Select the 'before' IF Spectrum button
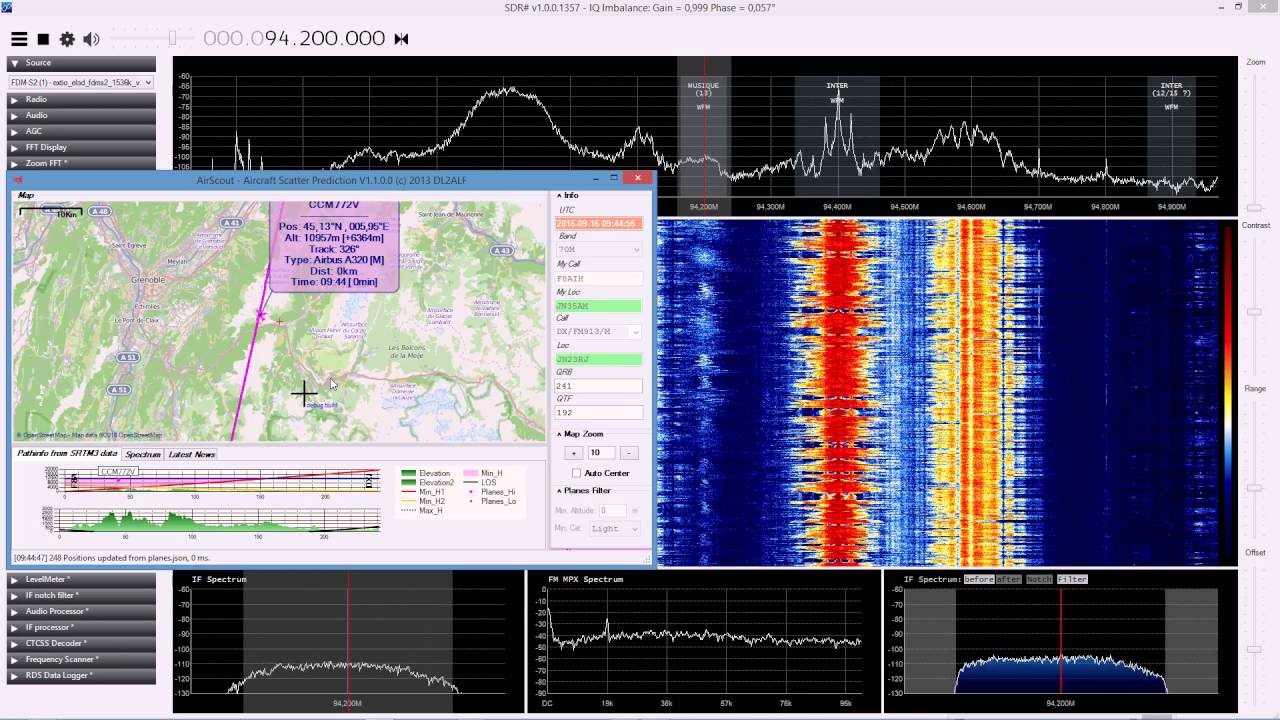The image size is (1280, 720). (x=978, y=579)
